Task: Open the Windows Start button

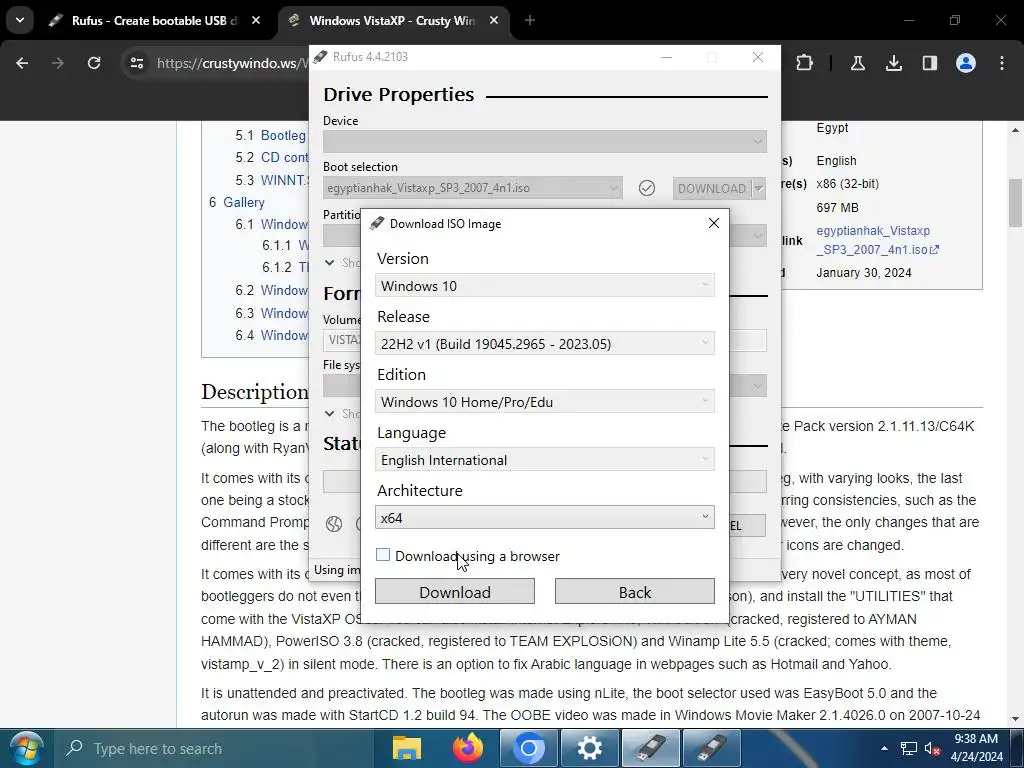Action: (26, 748)
